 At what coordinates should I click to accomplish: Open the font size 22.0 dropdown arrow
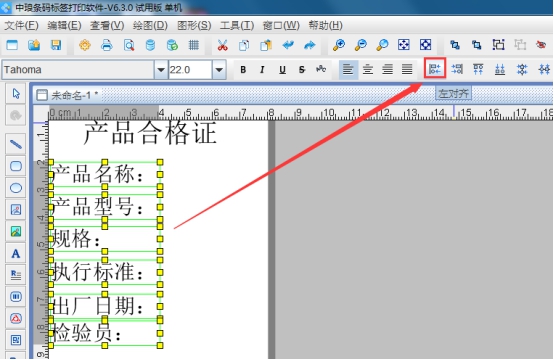[219, 70]
